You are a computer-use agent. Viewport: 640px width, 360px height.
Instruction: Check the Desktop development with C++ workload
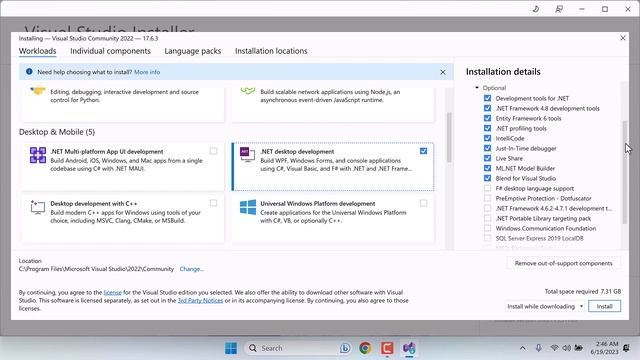[x=213, y=203]
